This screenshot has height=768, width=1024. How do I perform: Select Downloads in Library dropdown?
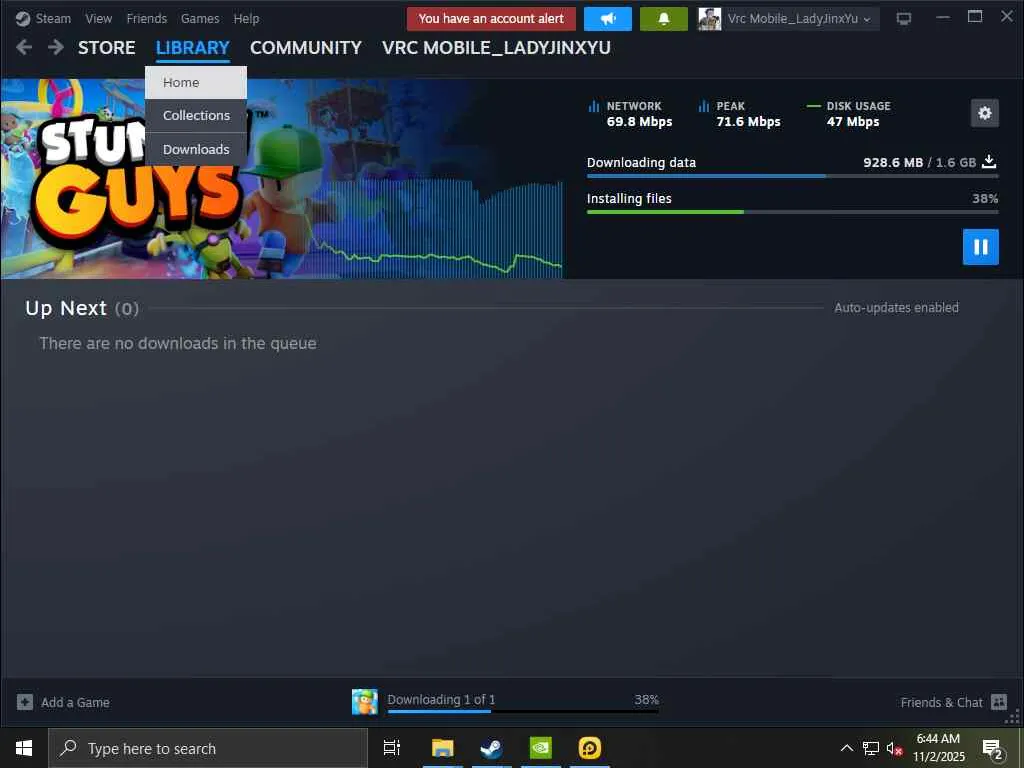pos(196,149)
